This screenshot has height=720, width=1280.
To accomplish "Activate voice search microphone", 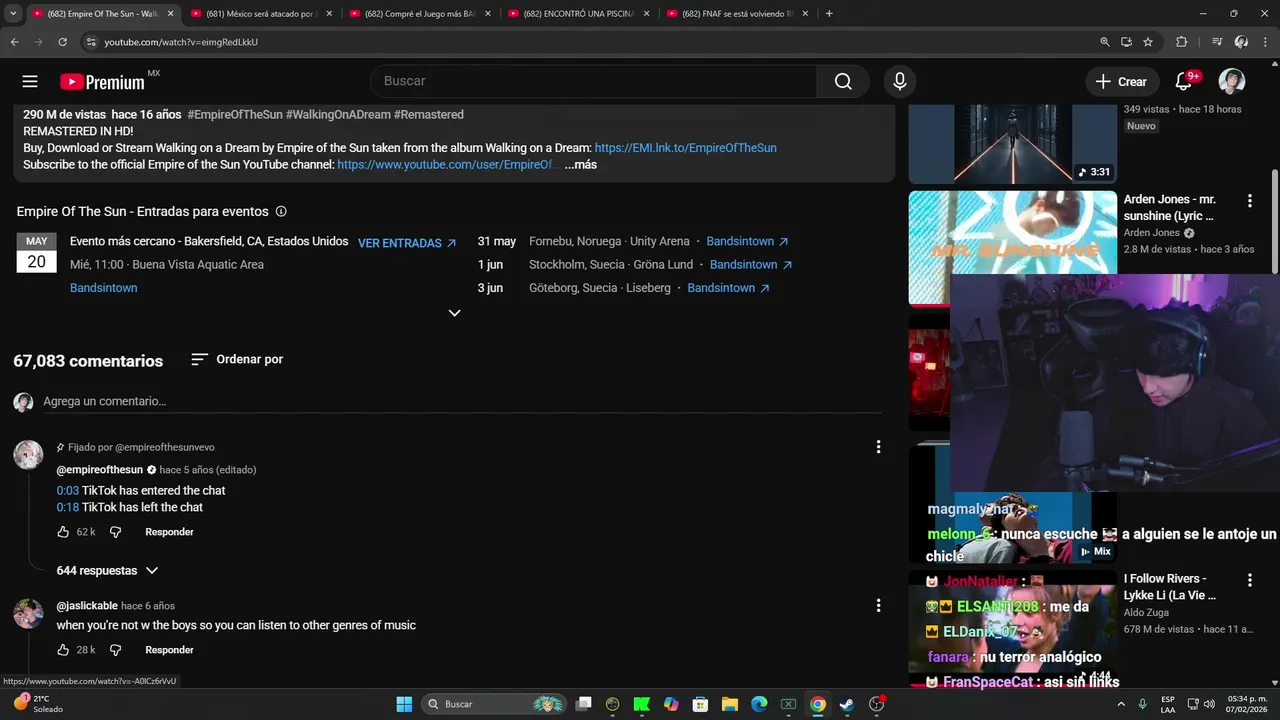I will point(900,82).
